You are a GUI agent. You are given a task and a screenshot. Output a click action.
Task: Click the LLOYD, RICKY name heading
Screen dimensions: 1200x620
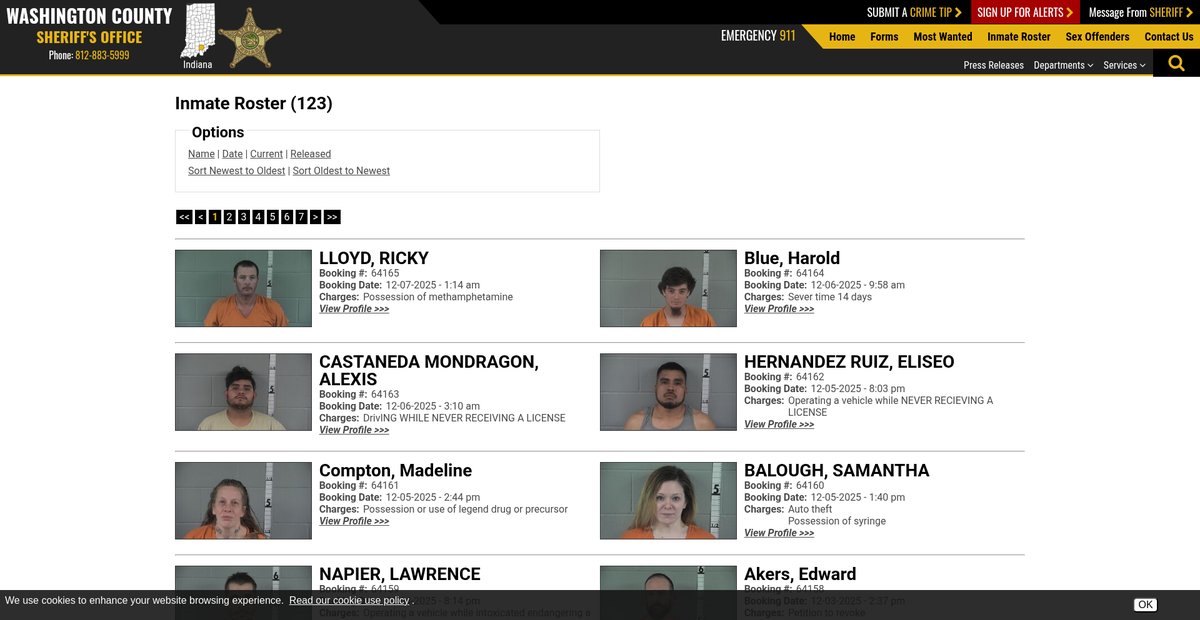374,258
